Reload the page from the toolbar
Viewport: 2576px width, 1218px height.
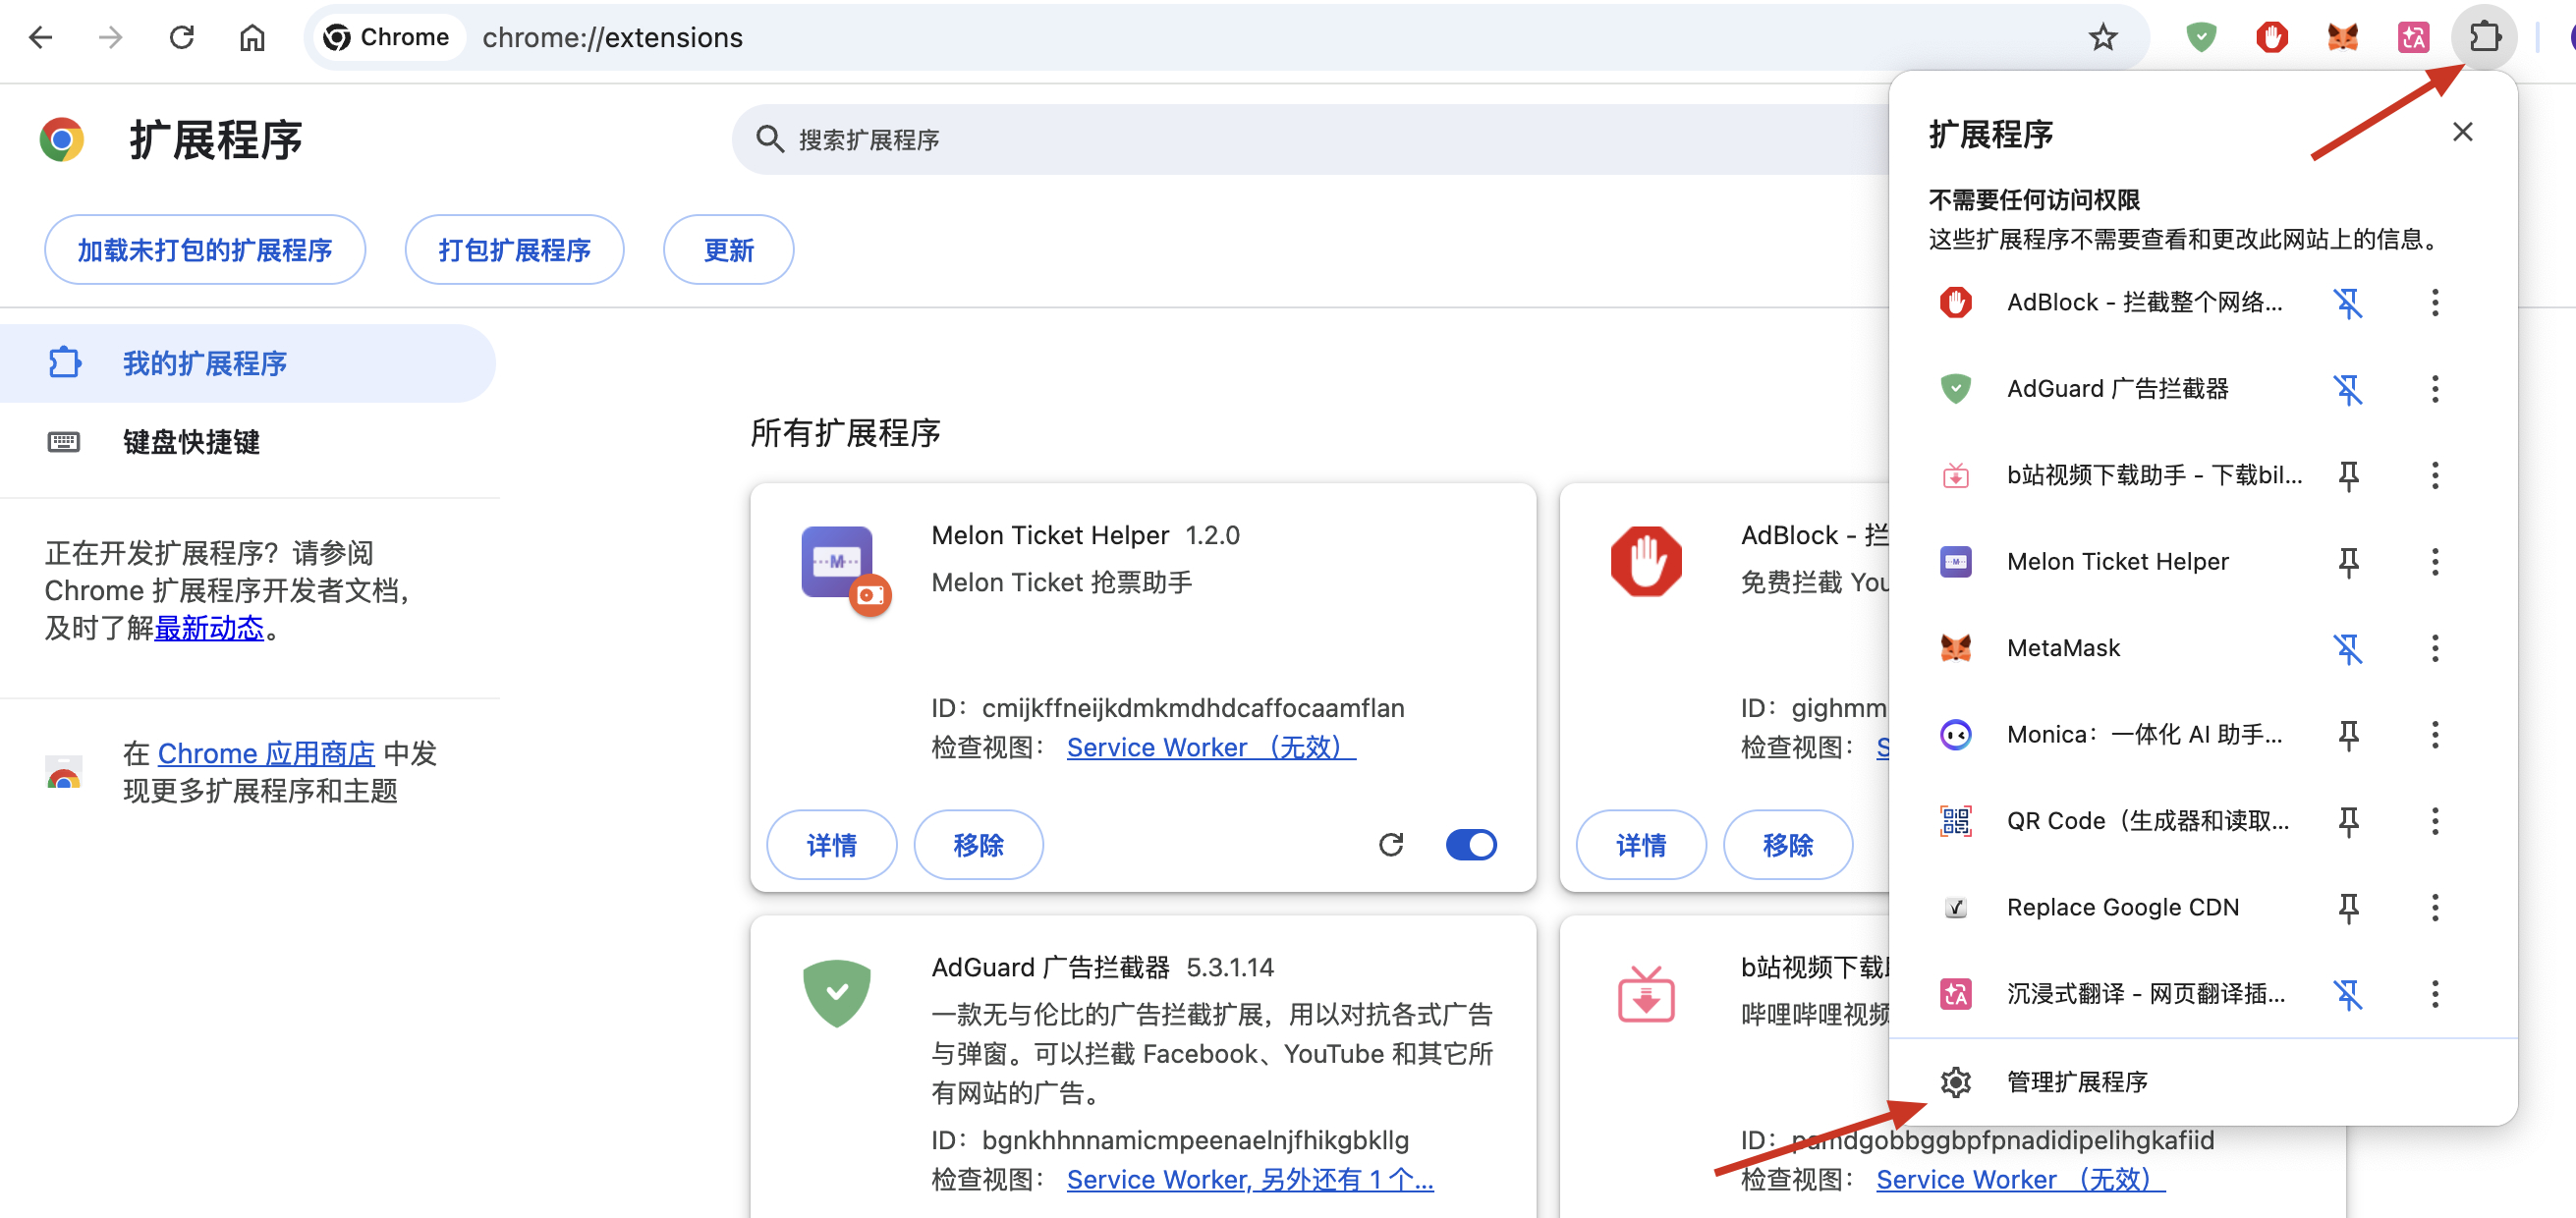(x=182, y=38)
